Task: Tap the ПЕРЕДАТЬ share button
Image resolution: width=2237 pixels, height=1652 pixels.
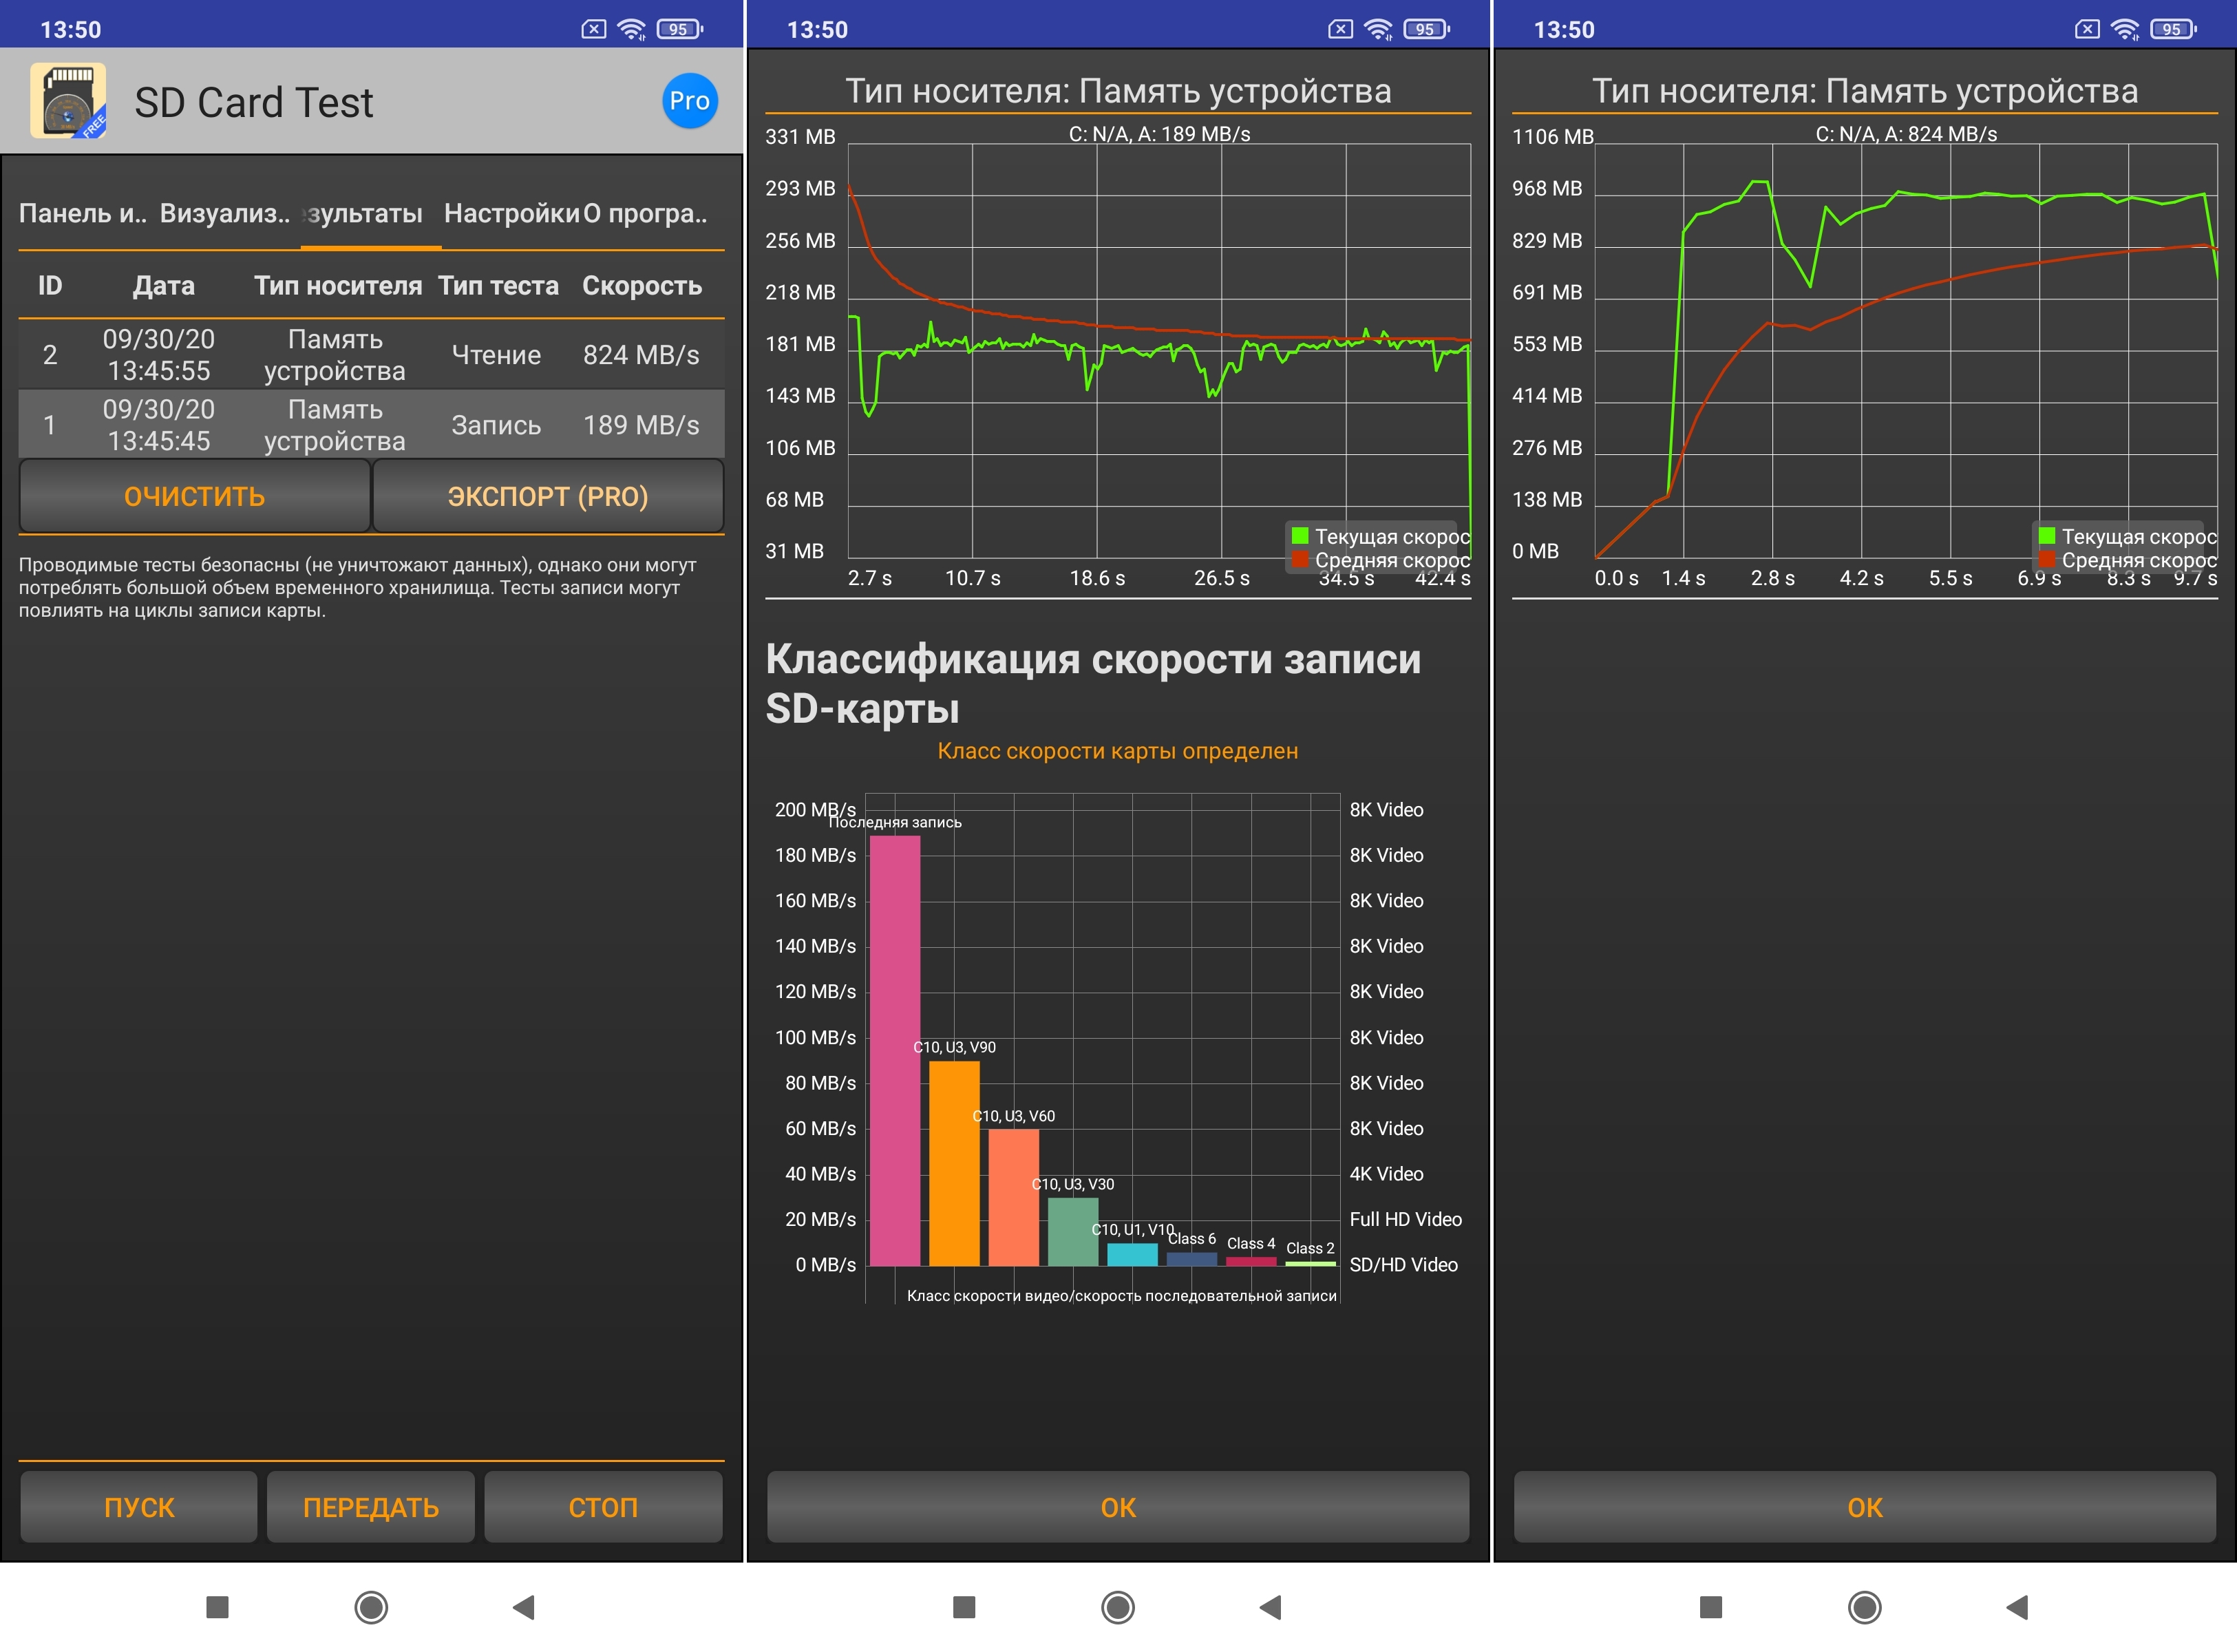Action: click(371, 1506)
